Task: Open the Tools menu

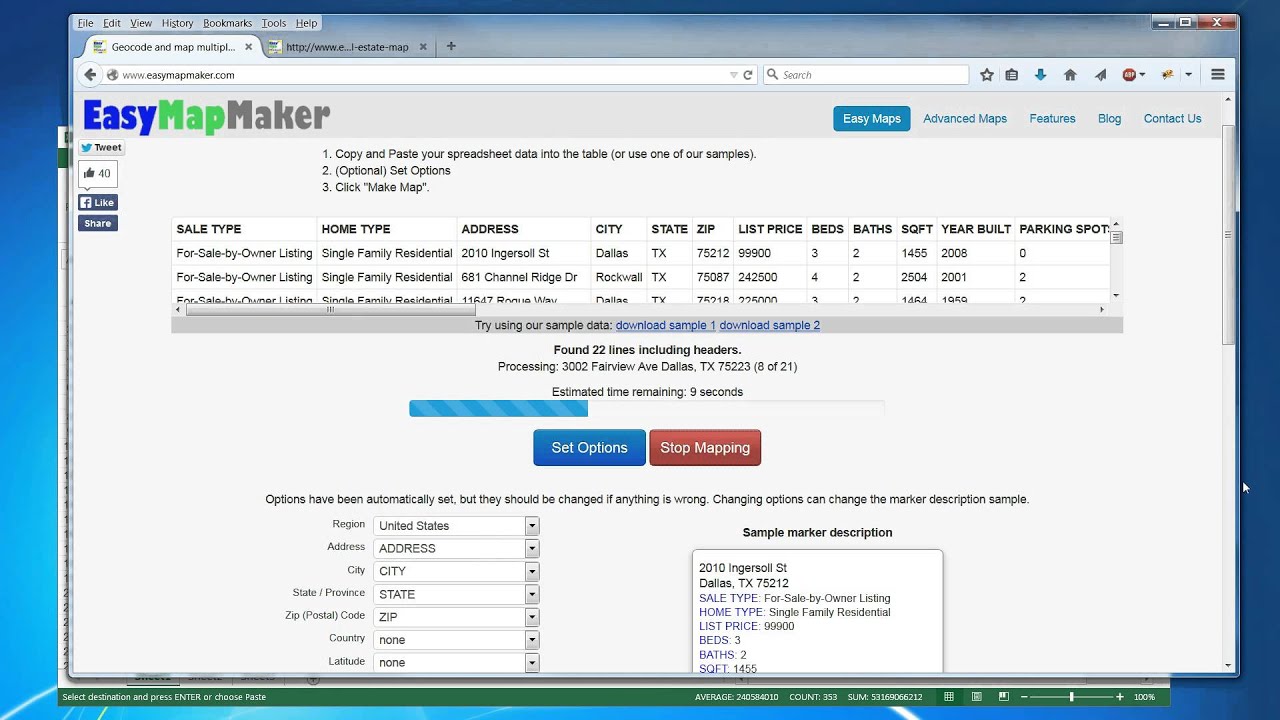Action: tap(274, 23)
